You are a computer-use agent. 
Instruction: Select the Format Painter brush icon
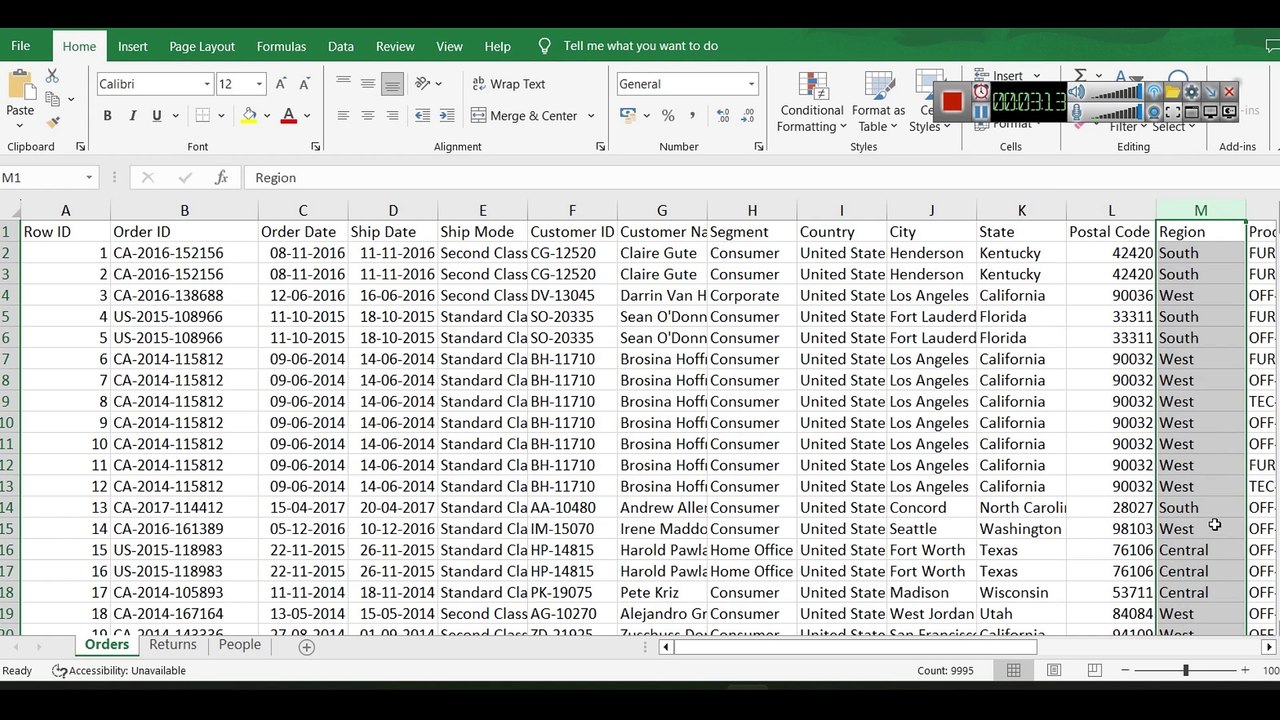(52, 122)
